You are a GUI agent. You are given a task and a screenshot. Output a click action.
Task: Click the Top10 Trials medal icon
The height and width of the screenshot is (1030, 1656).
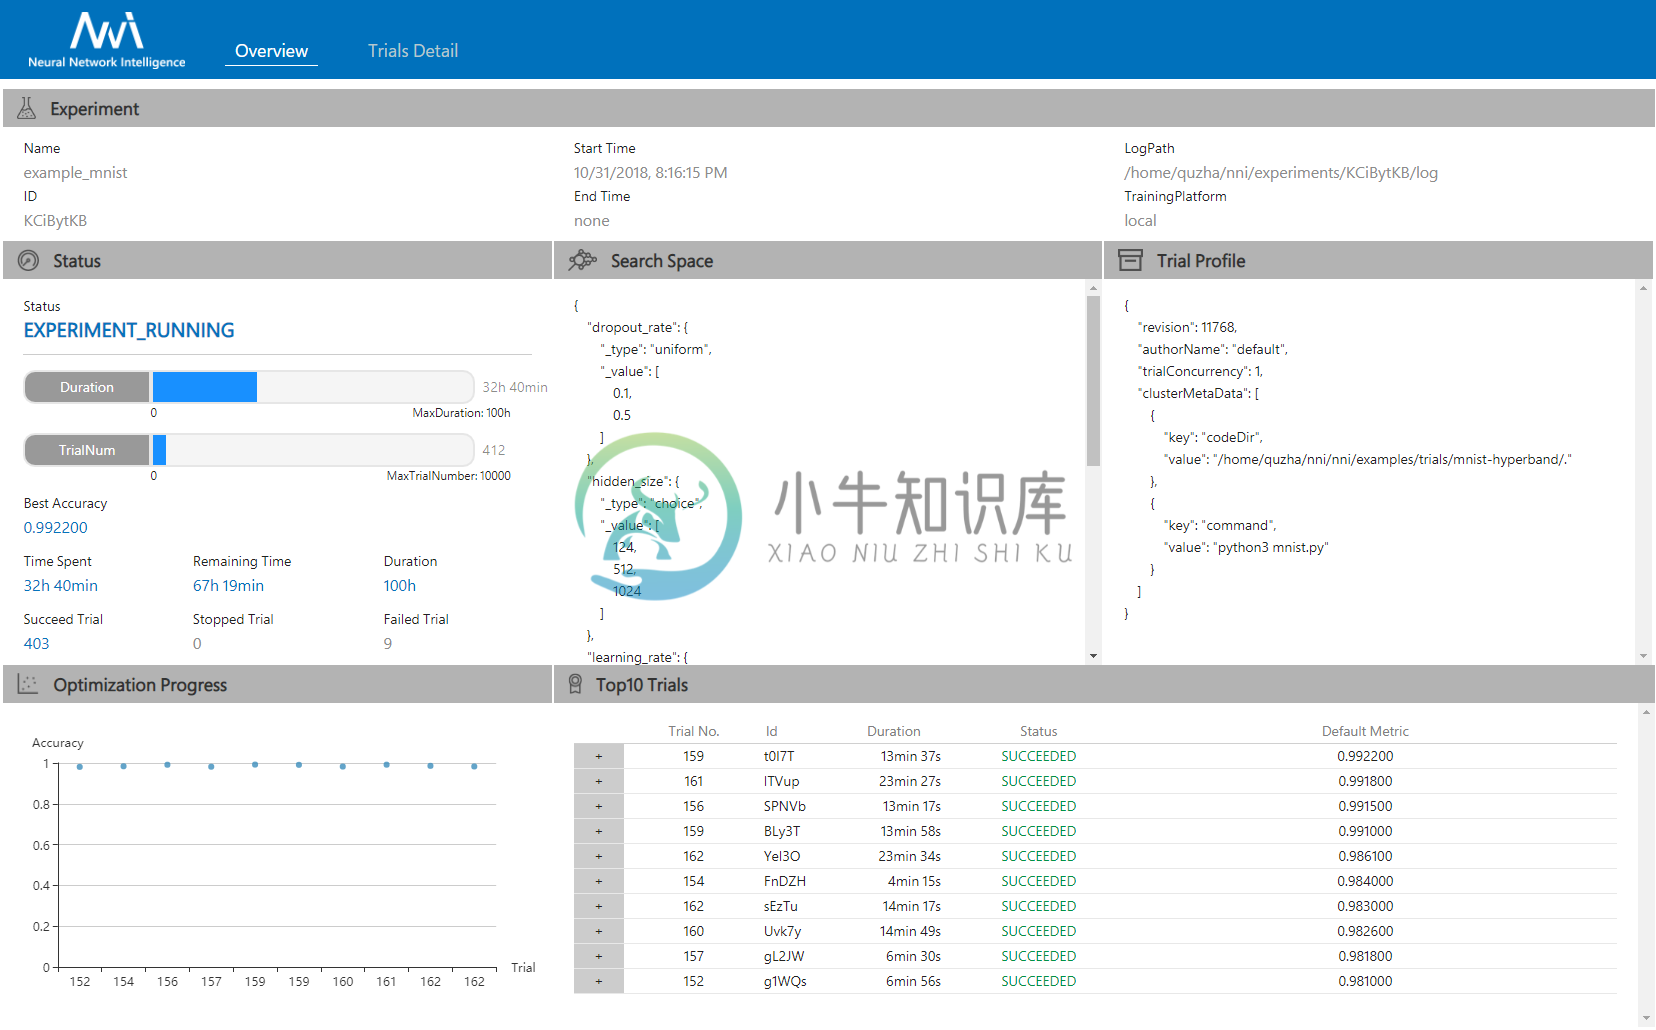[x=575, y=684]
